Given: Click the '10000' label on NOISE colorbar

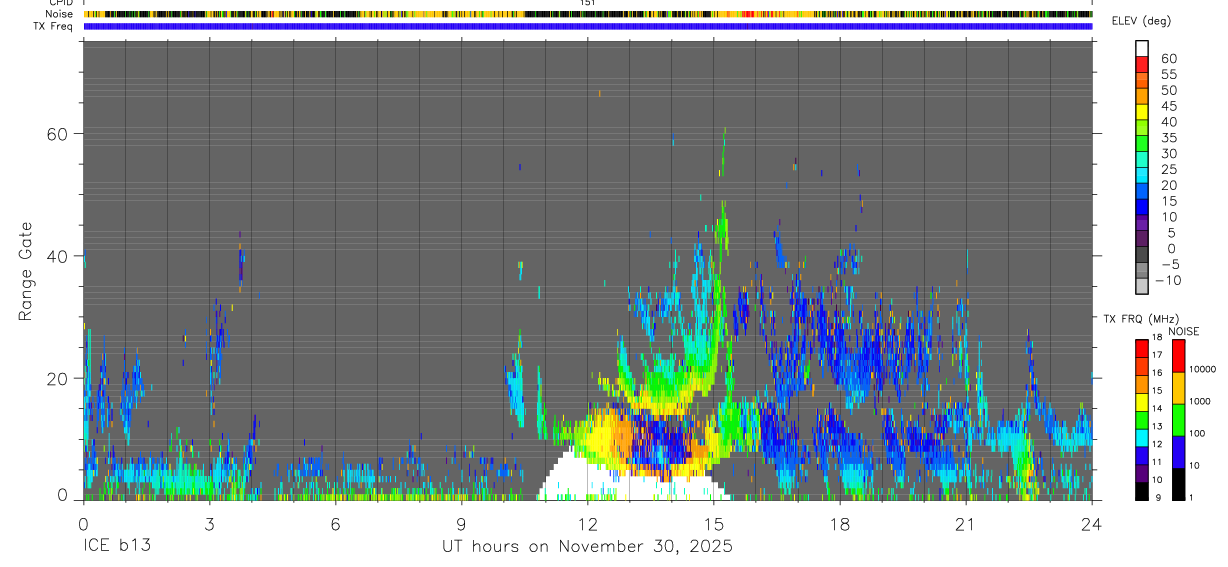Looking at the screenshot, I should coord(1201,369).
